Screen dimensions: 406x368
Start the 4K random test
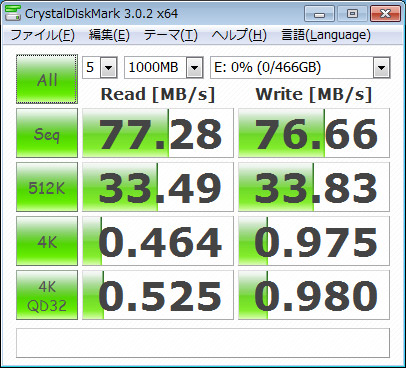pos(47,241)
